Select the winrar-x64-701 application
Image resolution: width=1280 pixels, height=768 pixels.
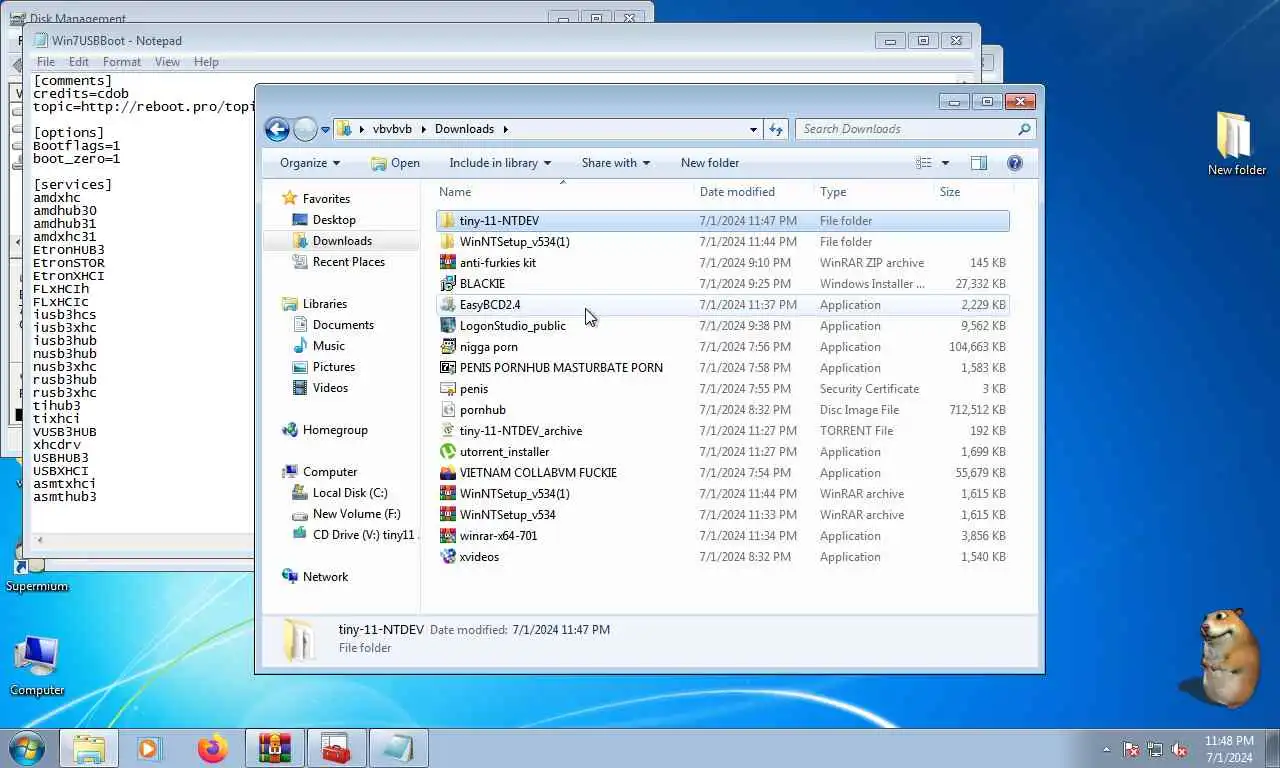tap(723, 536)
